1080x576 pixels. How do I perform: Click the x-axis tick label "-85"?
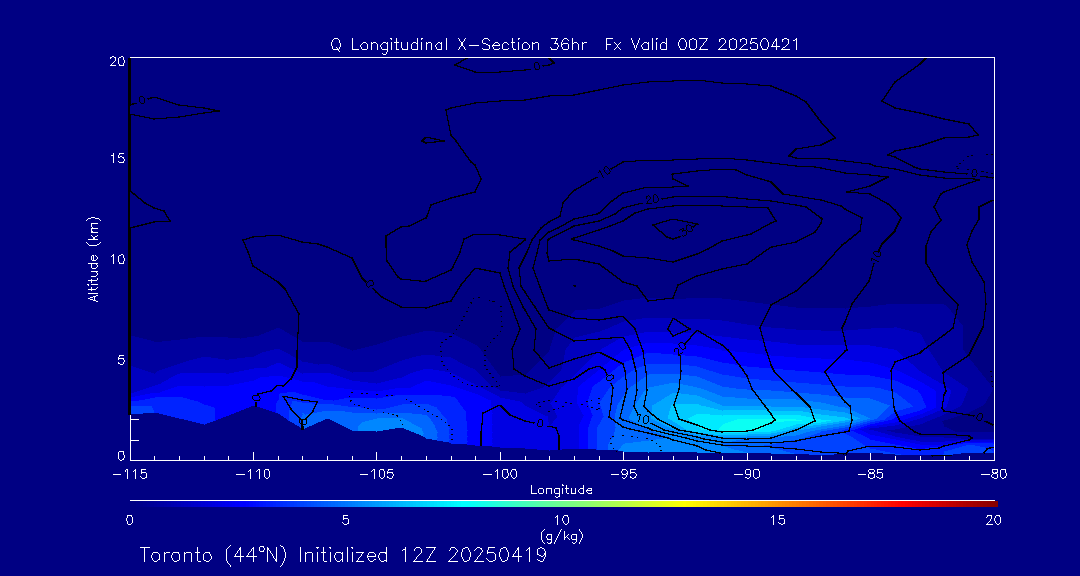point(871,475)
